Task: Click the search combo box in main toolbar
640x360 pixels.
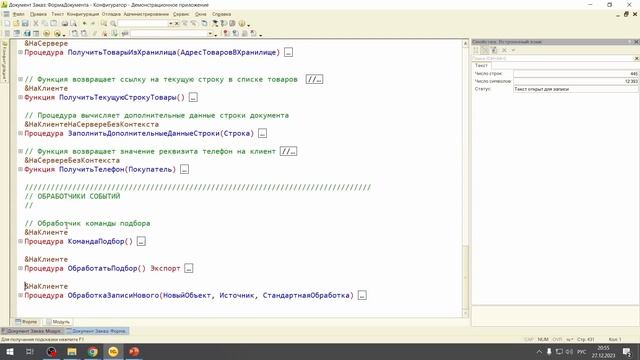Action: (143, 24)
